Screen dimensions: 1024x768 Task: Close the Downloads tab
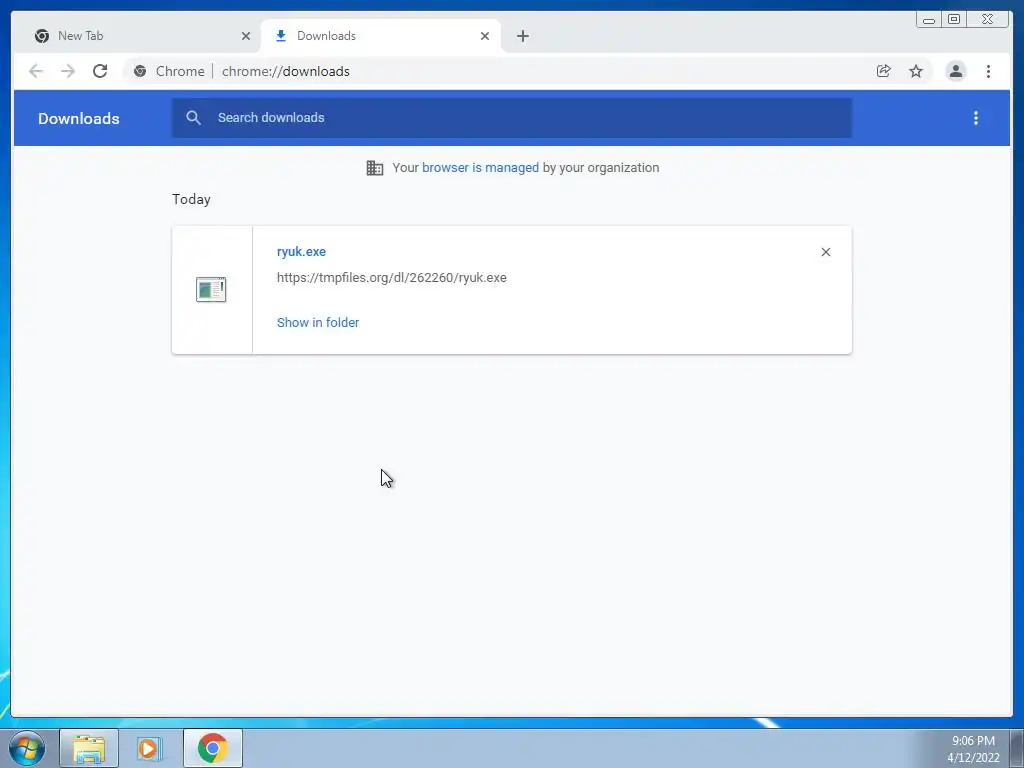485,36
